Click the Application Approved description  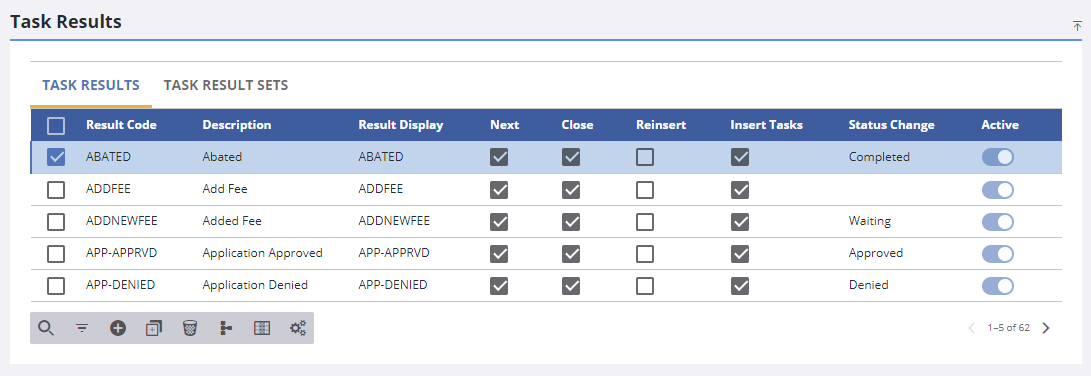click(x=262, y=253)
